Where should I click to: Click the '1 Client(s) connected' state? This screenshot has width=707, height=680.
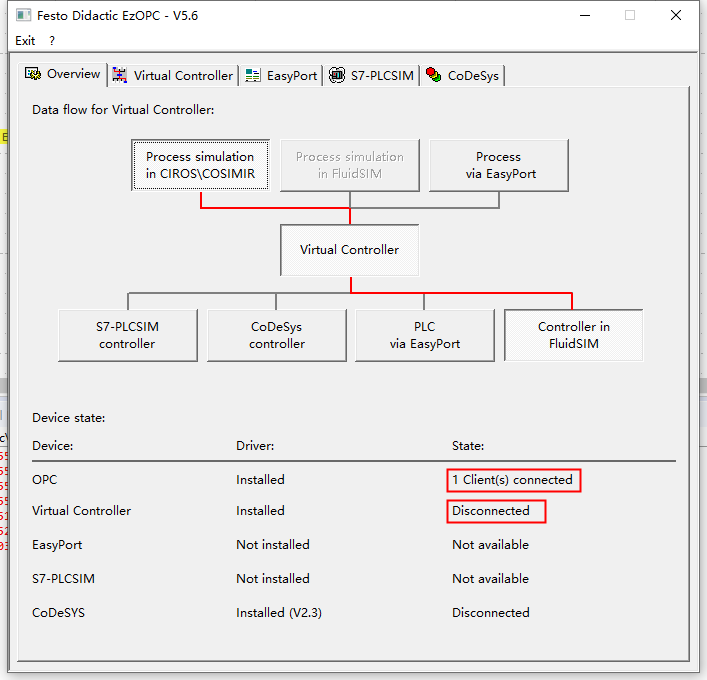[513, 480]
